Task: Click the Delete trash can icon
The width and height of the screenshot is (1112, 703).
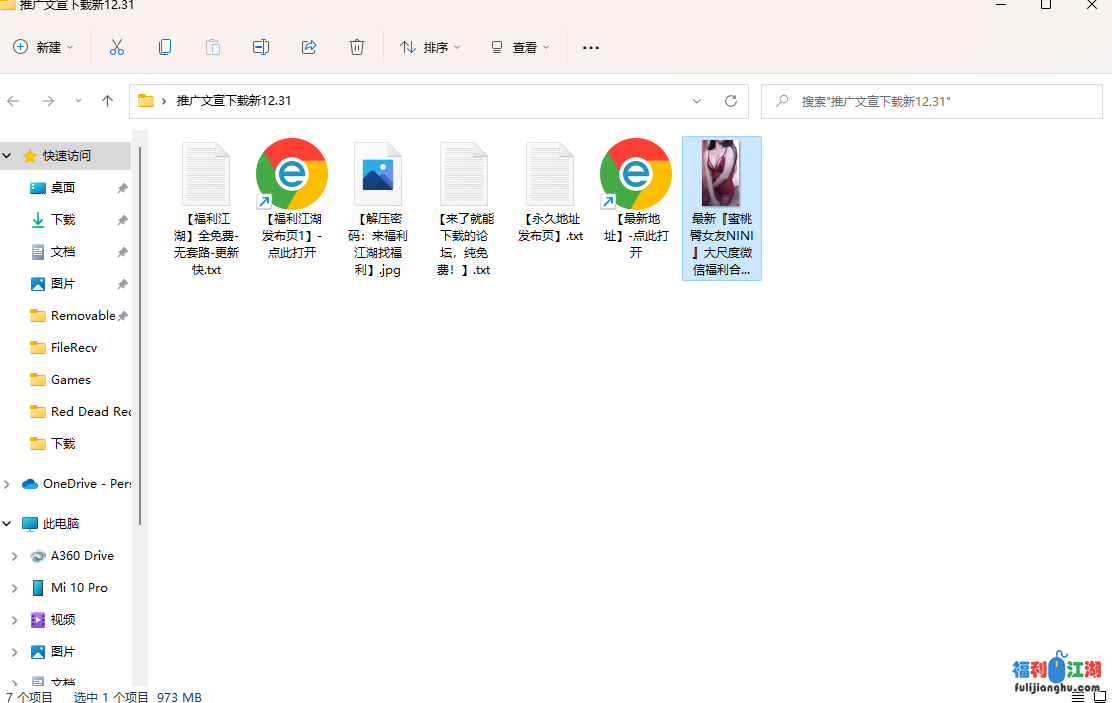Action: tap(357, 47)
